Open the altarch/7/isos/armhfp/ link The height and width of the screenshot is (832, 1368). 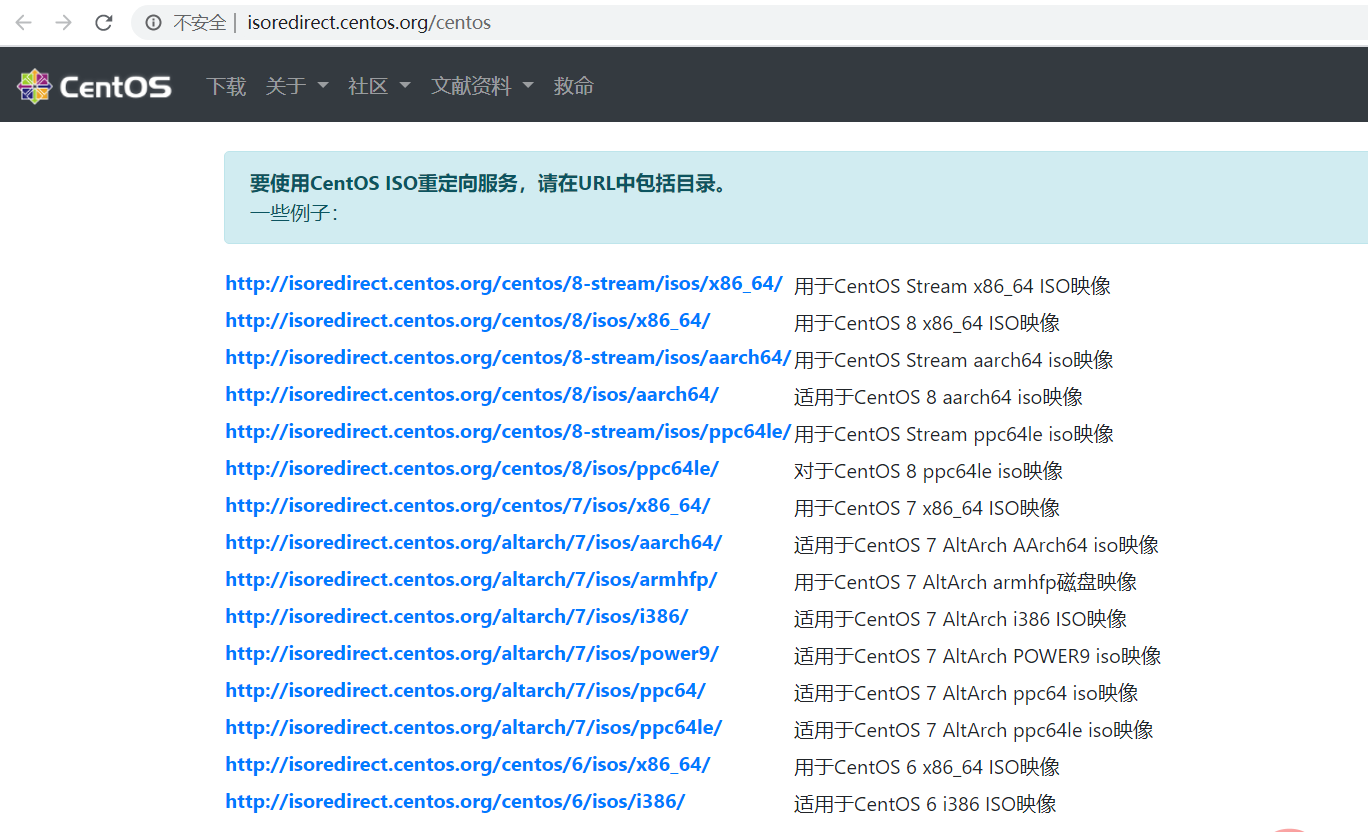pos(471,580)
